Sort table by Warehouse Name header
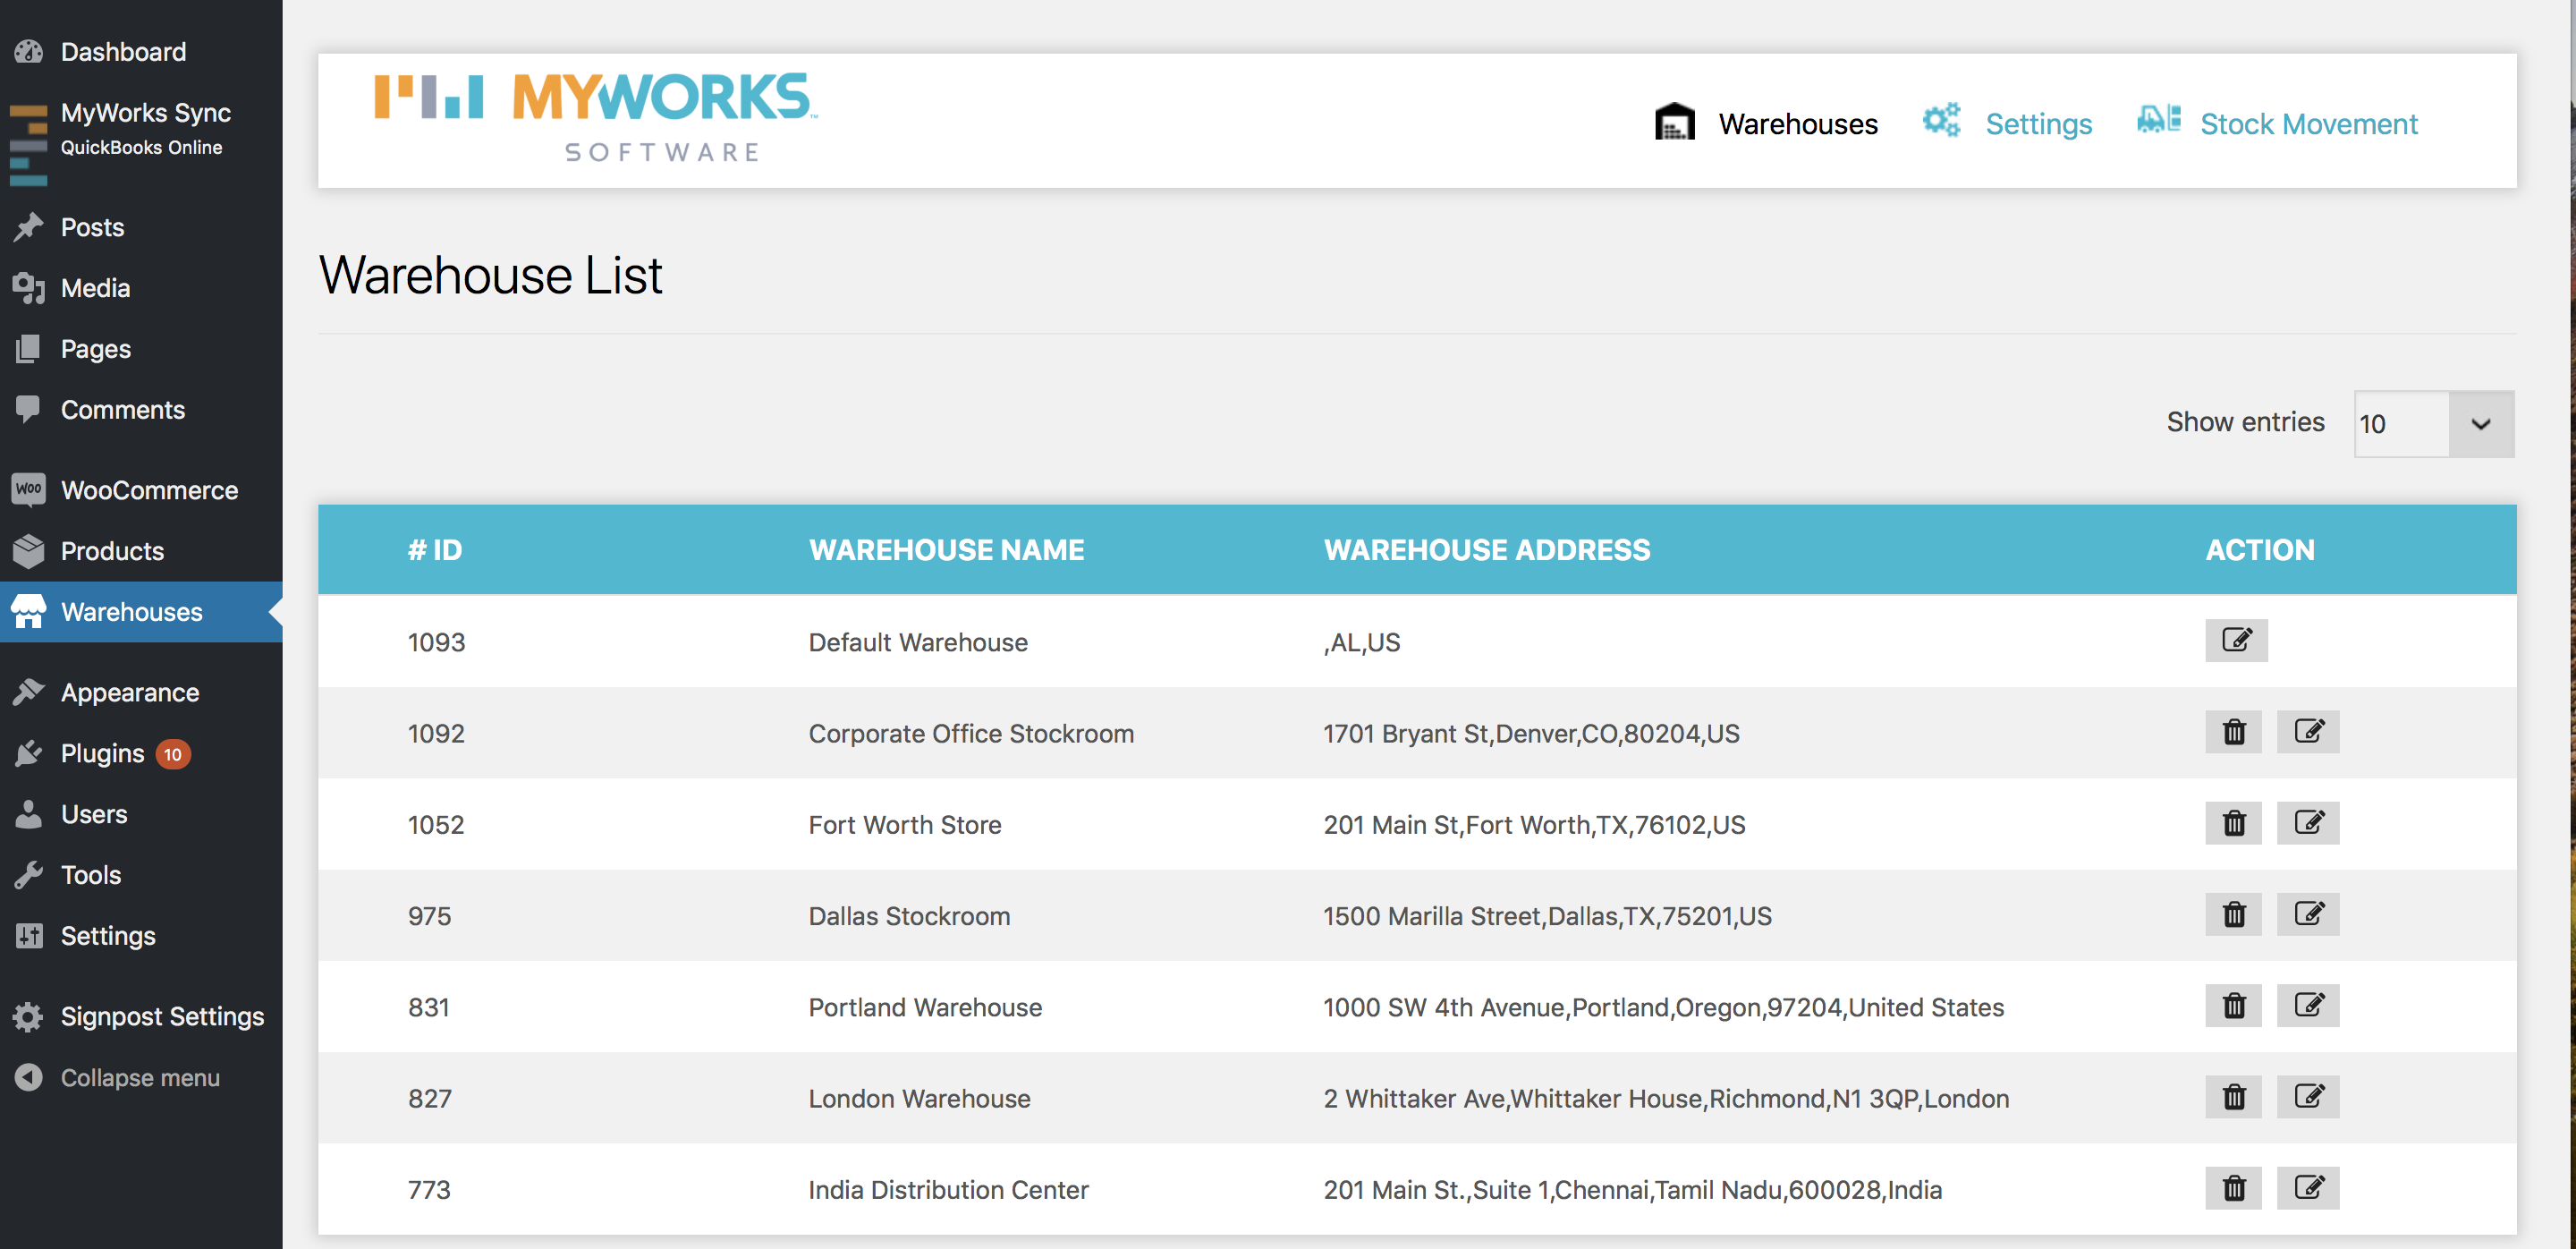 coord(945,550)
